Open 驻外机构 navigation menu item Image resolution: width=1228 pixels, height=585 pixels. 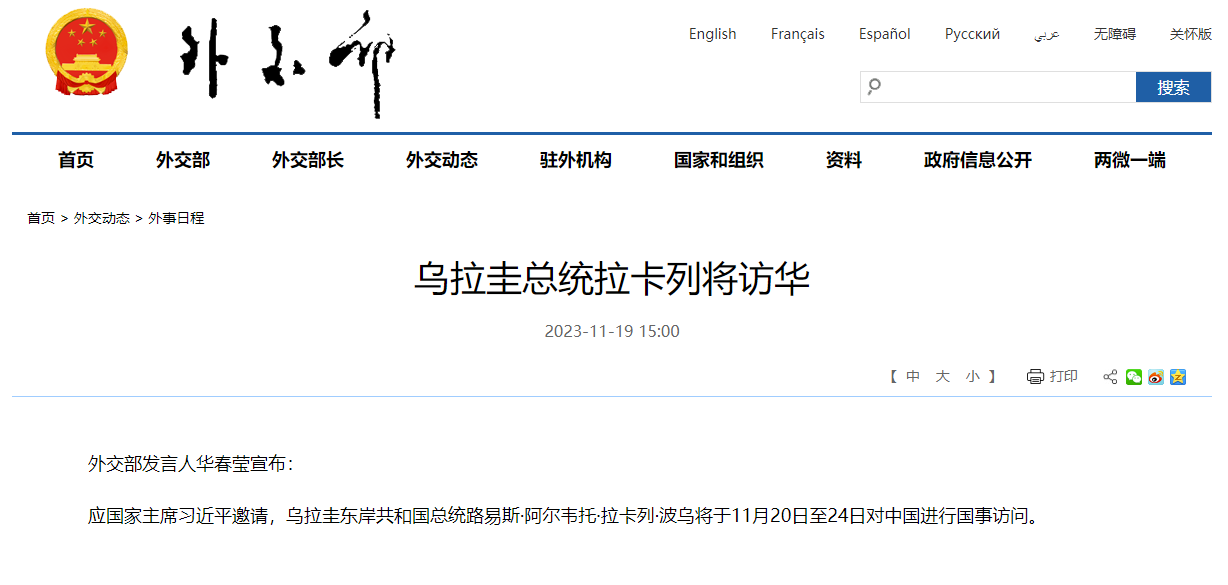576,160
